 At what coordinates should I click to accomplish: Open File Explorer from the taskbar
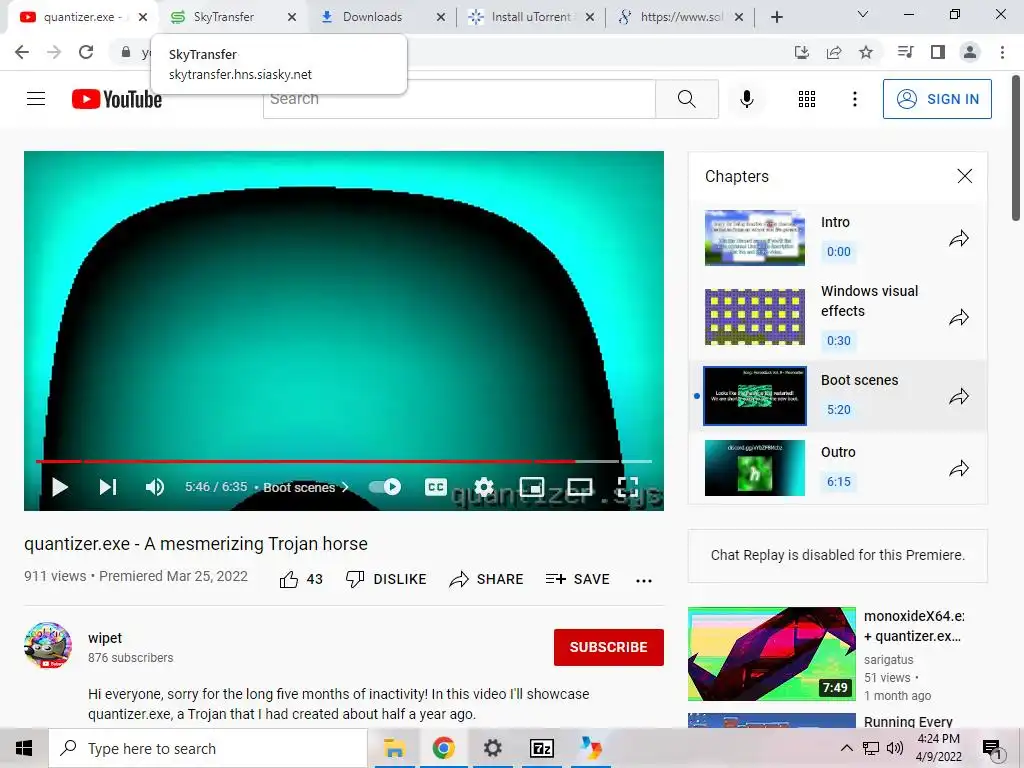(394, 748)
